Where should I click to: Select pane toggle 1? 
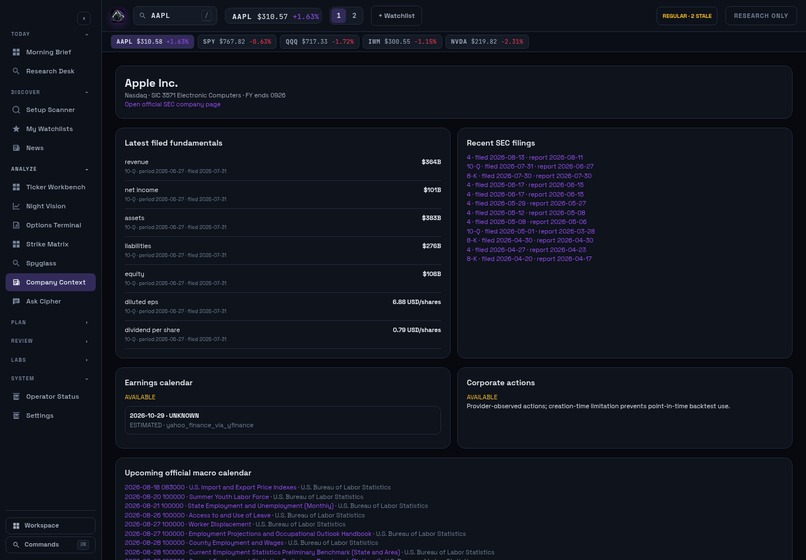[x=338, y=16]
